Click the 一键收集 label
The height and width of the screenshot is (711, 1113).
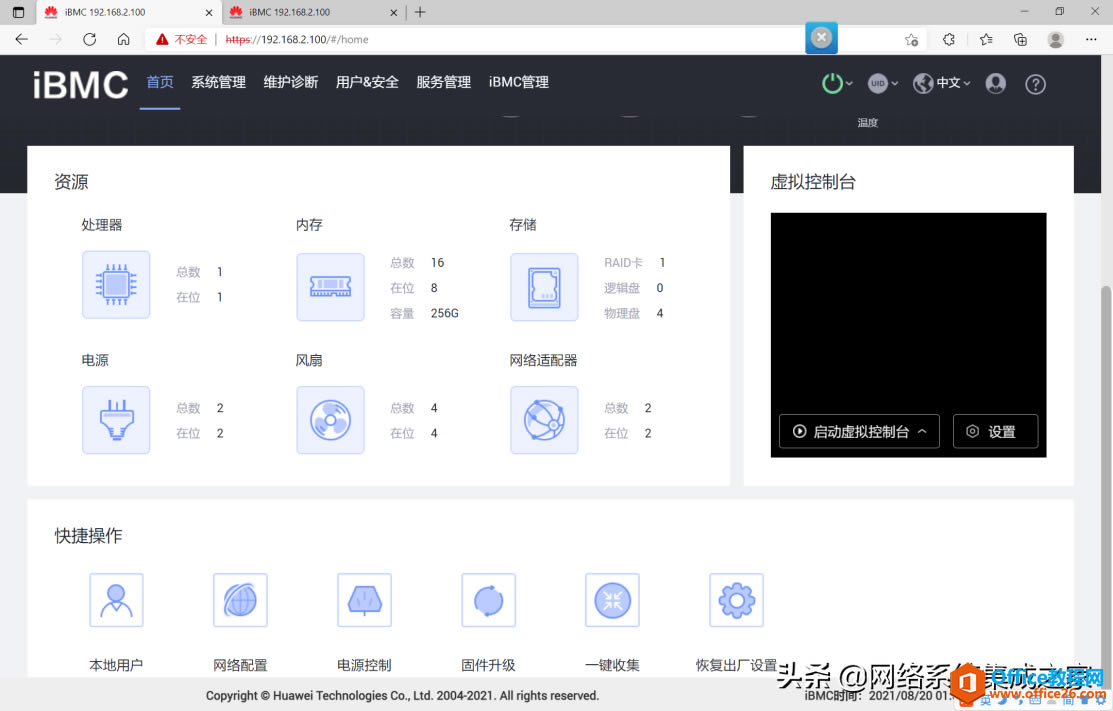(612, 665)
